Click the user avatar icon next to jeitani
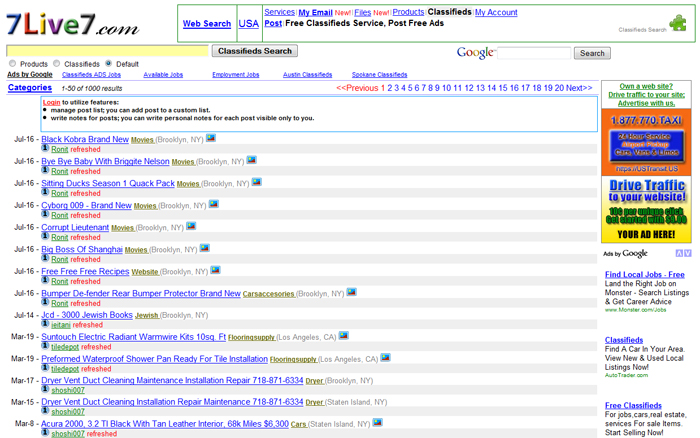Image resolution: width=700 pixels, height=438 pixels. (45, 324)
